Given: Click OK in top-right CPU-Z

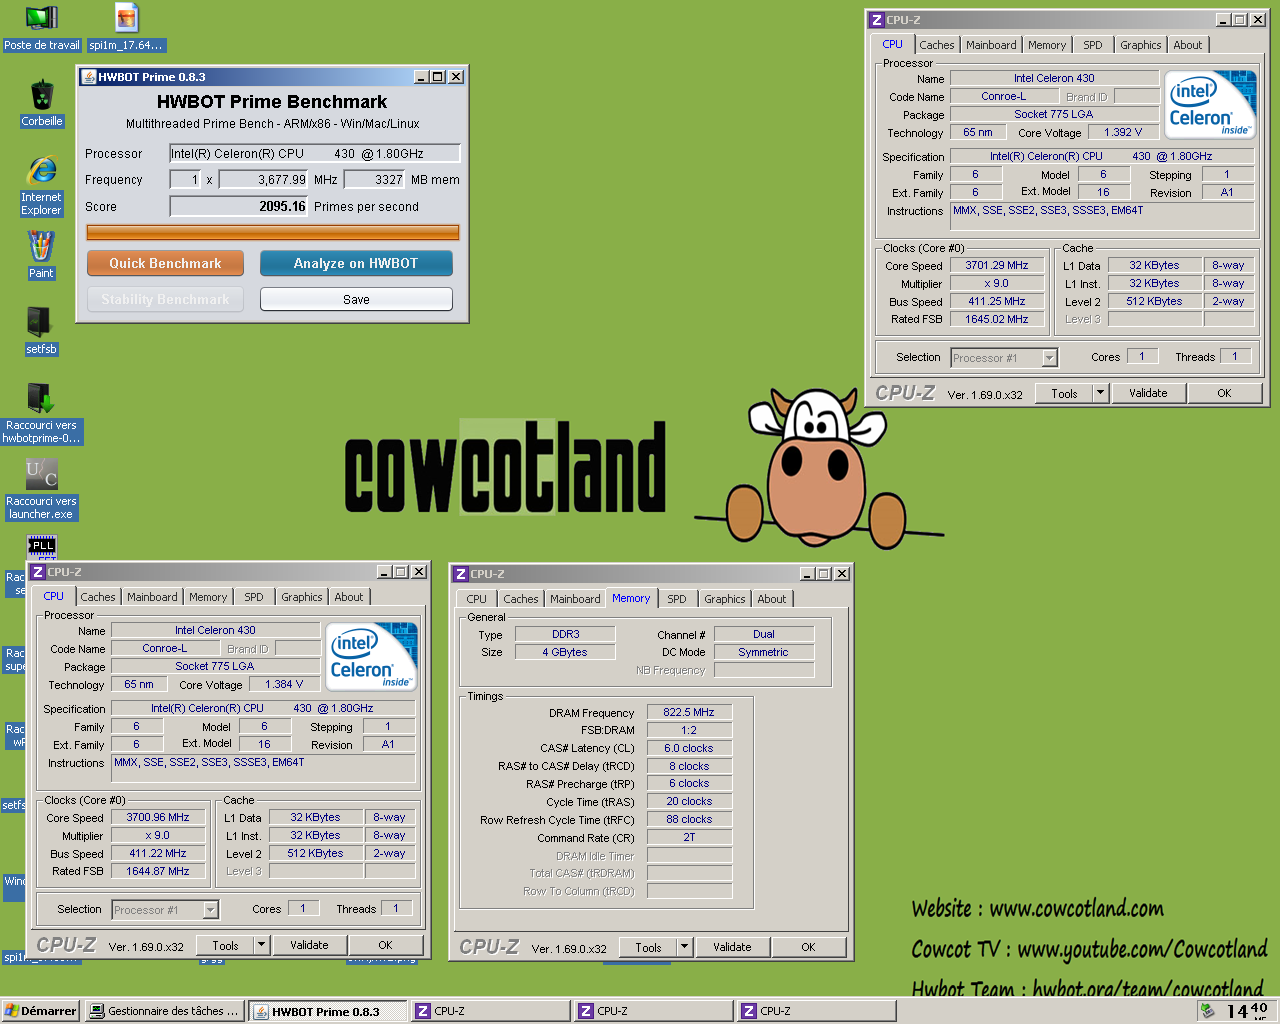Looking at the screenshot, I should point(1224,393).
